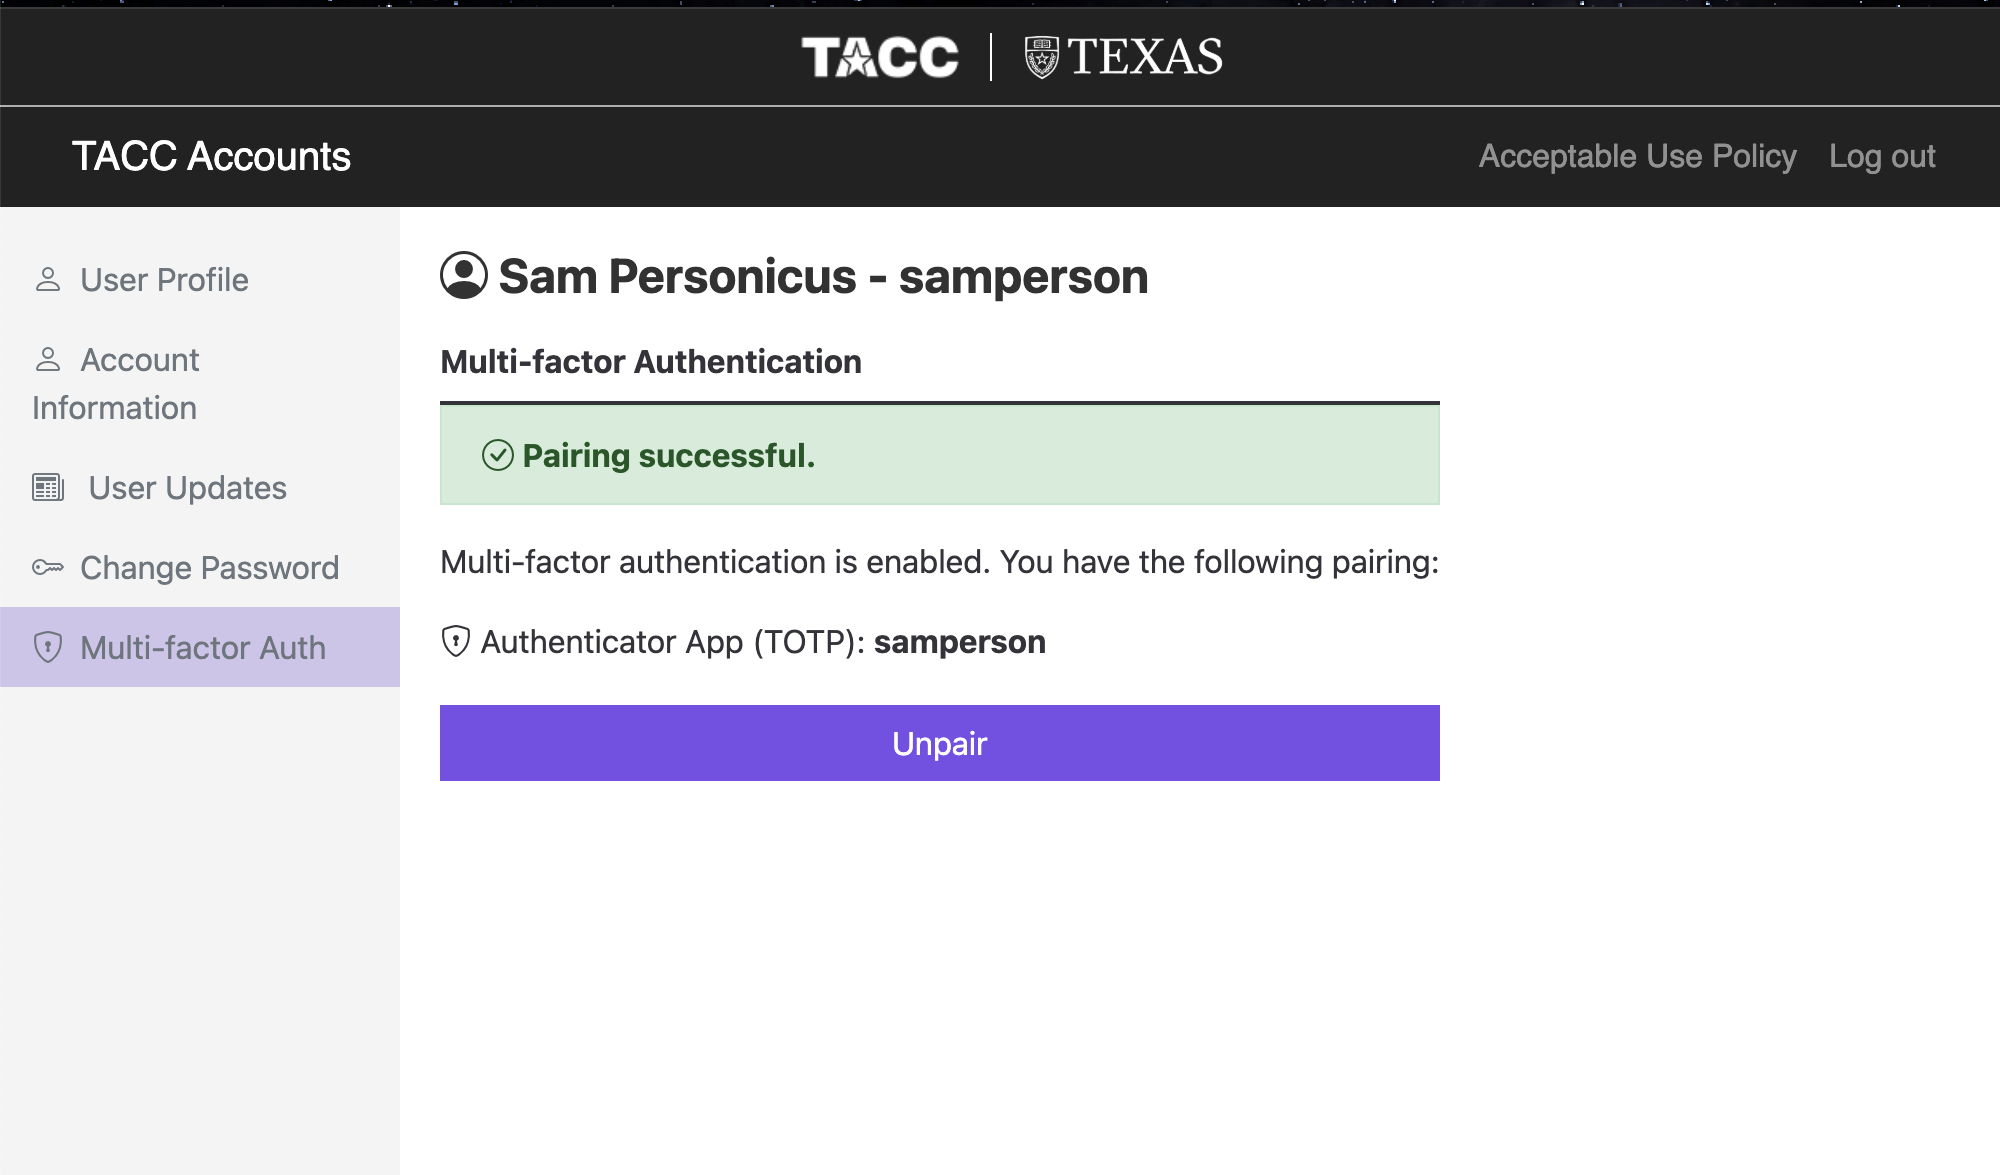Viewport: 2000px width, 1175px height.
Task: Click the user avatar icon beside Sam Personicus
Action: coord(464,275)
